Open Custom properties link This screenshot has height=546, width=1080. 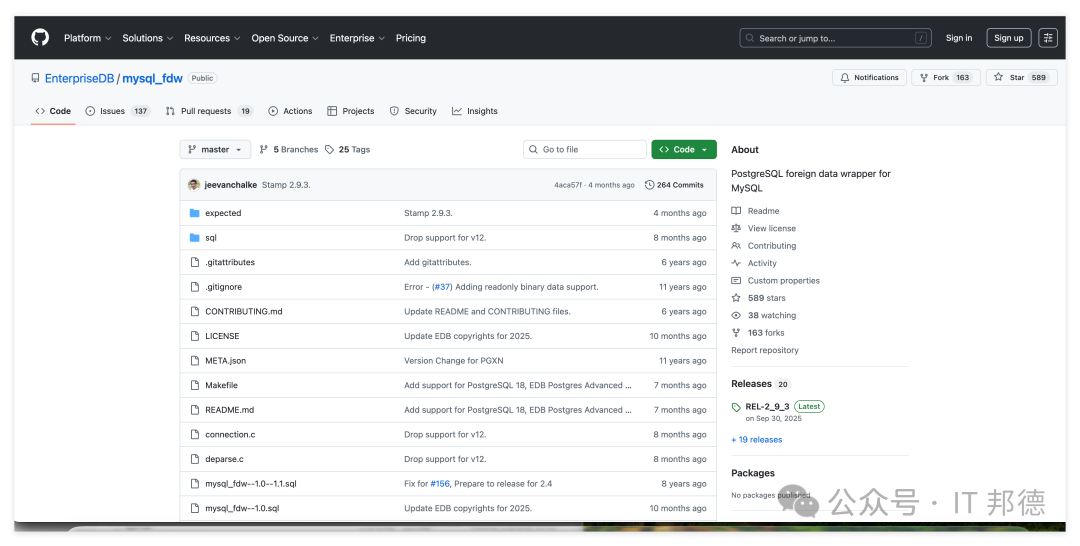tap(776, 280)
